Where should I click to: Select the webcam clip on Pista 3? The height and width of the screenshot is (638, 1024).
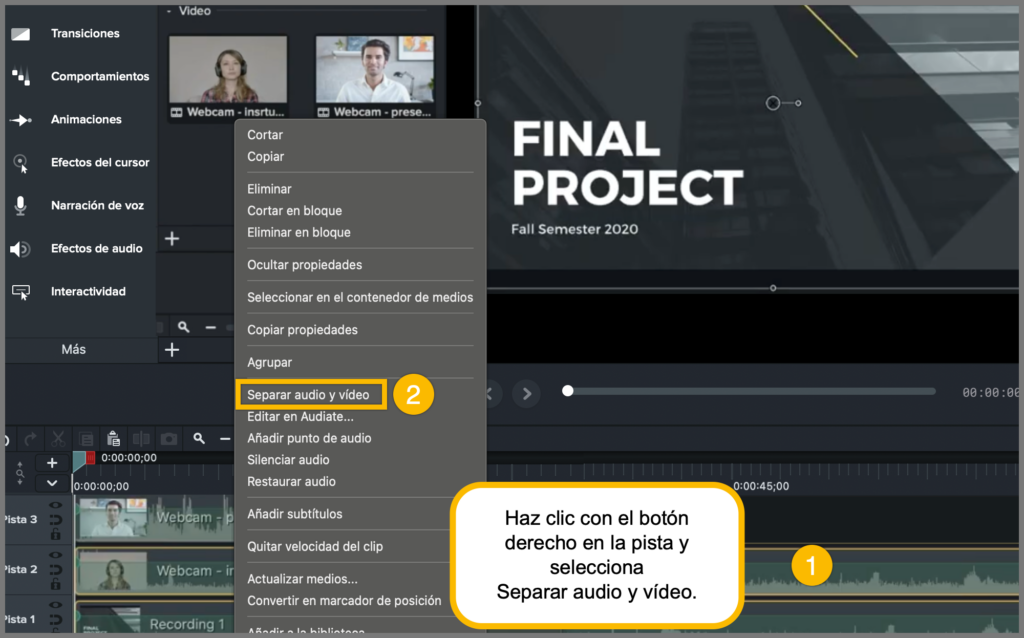pyautogui.click(x=155, y=519)
